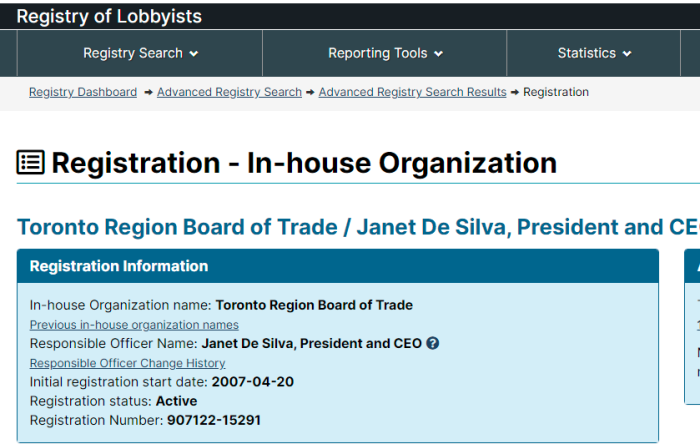Go to Registry Dashboard breadcrumb link
Image resolution: width=700 pixels, height=444 pixels.
83,92
